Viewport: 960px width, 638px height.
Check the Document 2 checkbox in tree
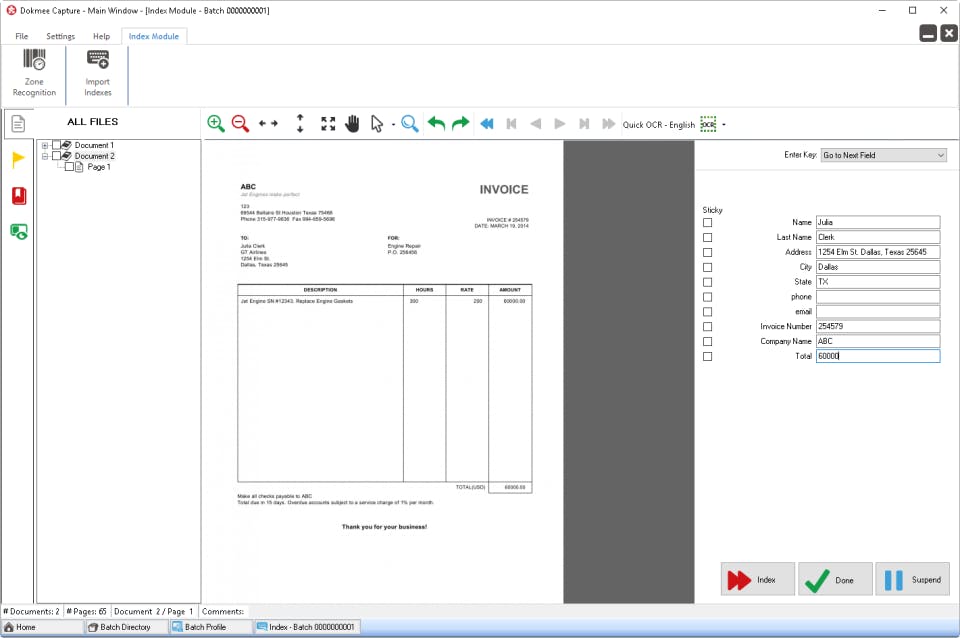coord(56,156)
